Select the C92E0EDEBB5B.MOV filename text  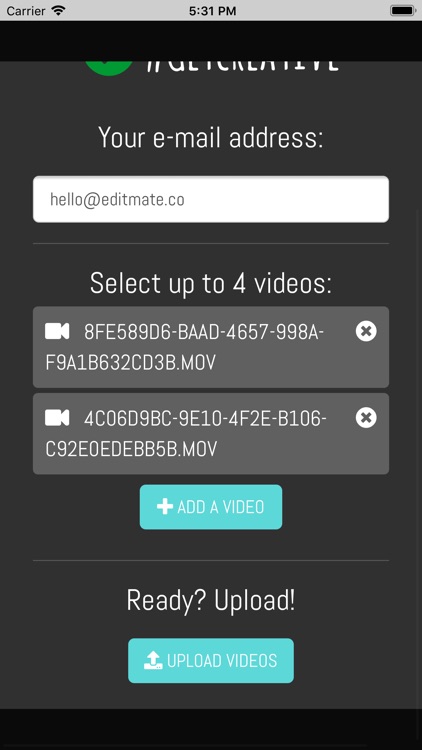click(x=131, y=449)
